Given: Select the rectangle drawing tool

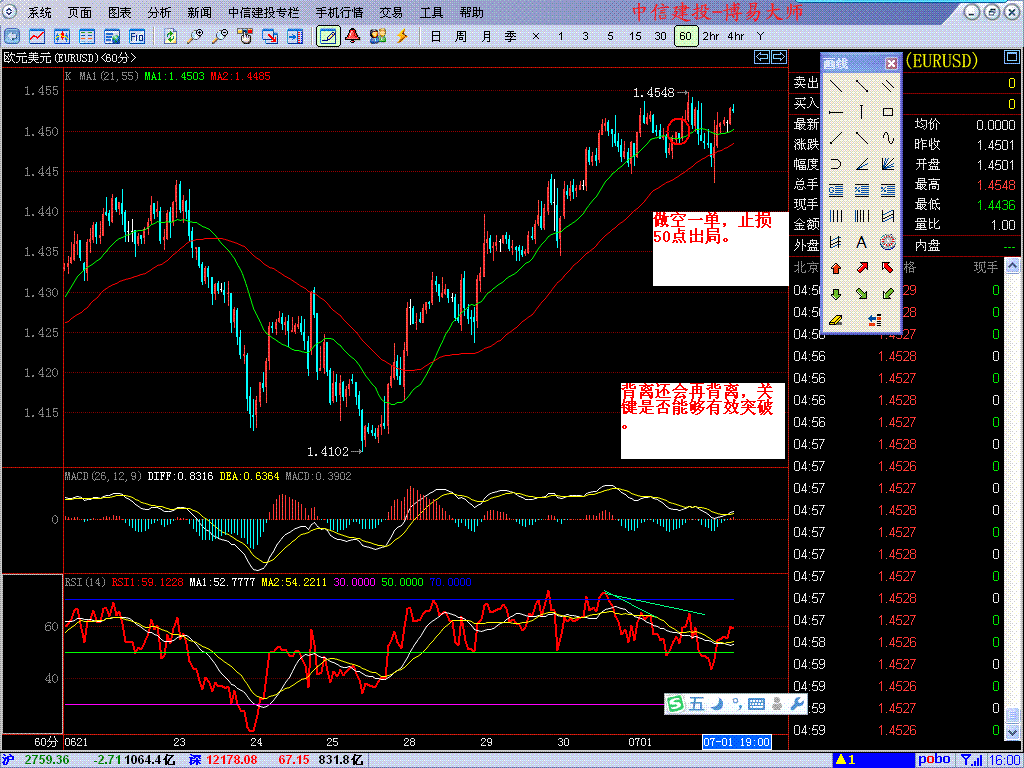Looking at the screenshot, I should tap(888, 112).
